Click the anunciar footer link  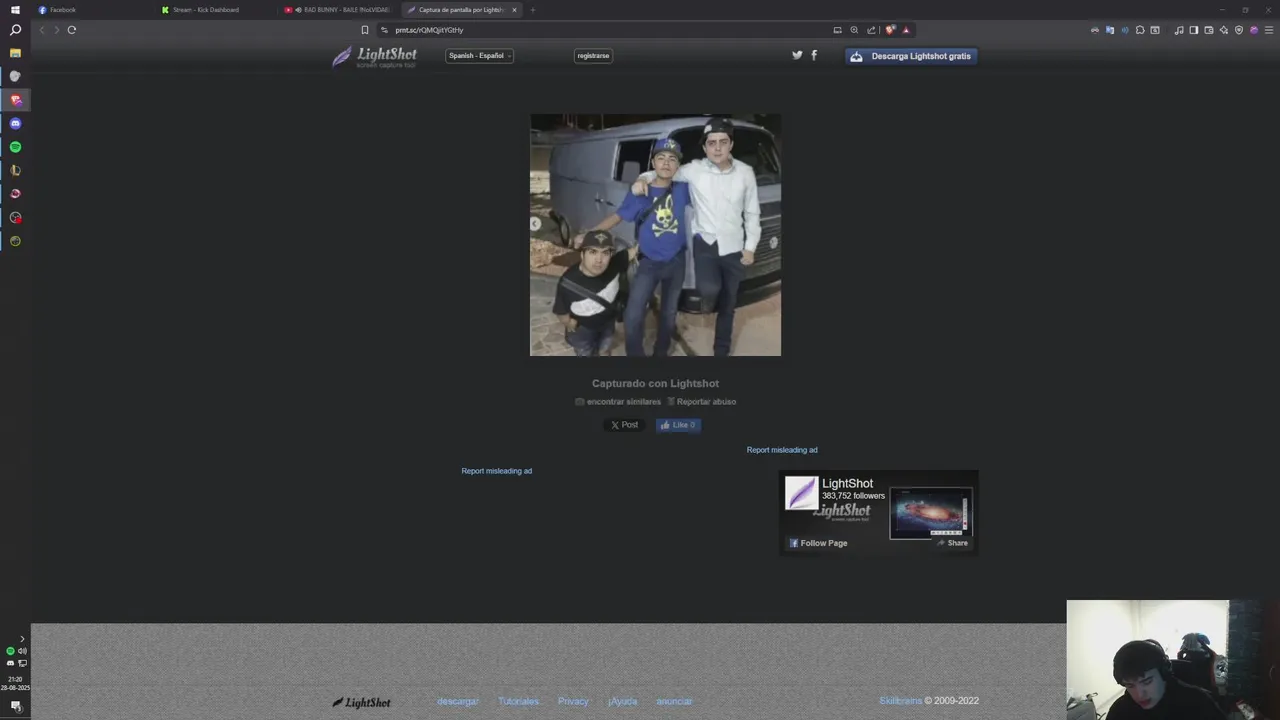tap(674, 701)
